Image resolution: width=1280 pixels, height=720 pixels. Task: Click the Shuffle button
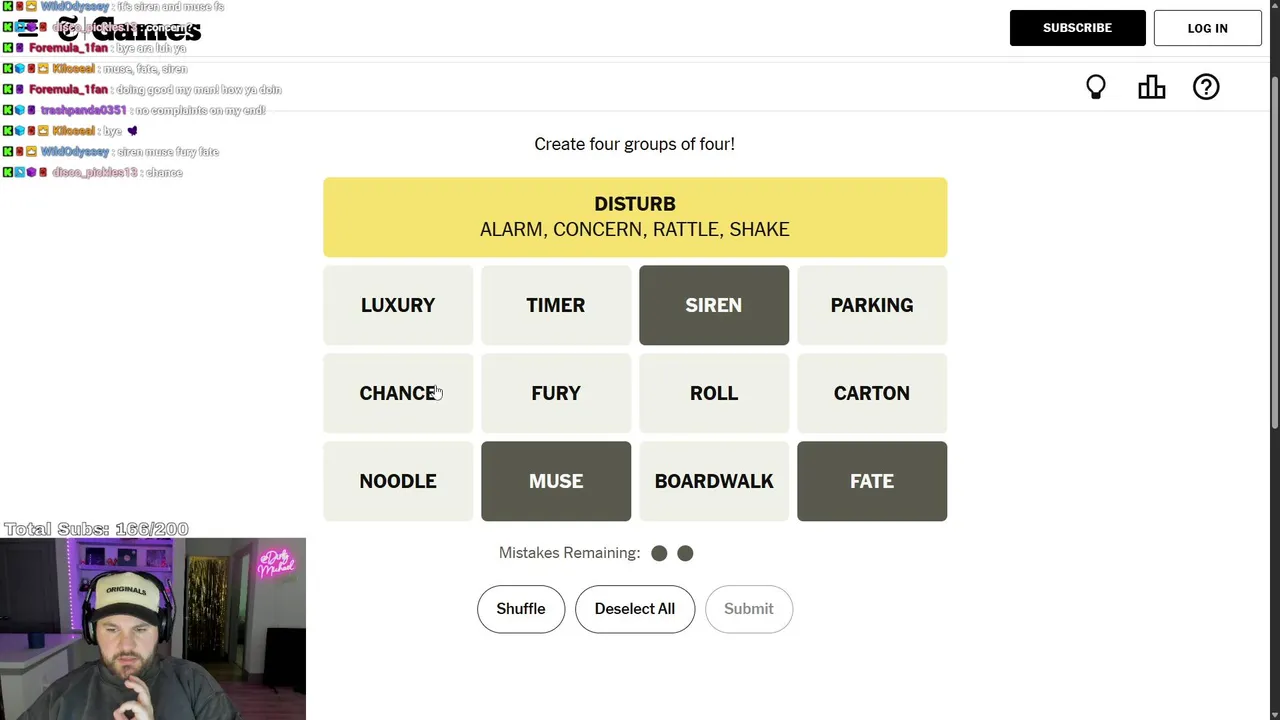click(x=520, y=609)
